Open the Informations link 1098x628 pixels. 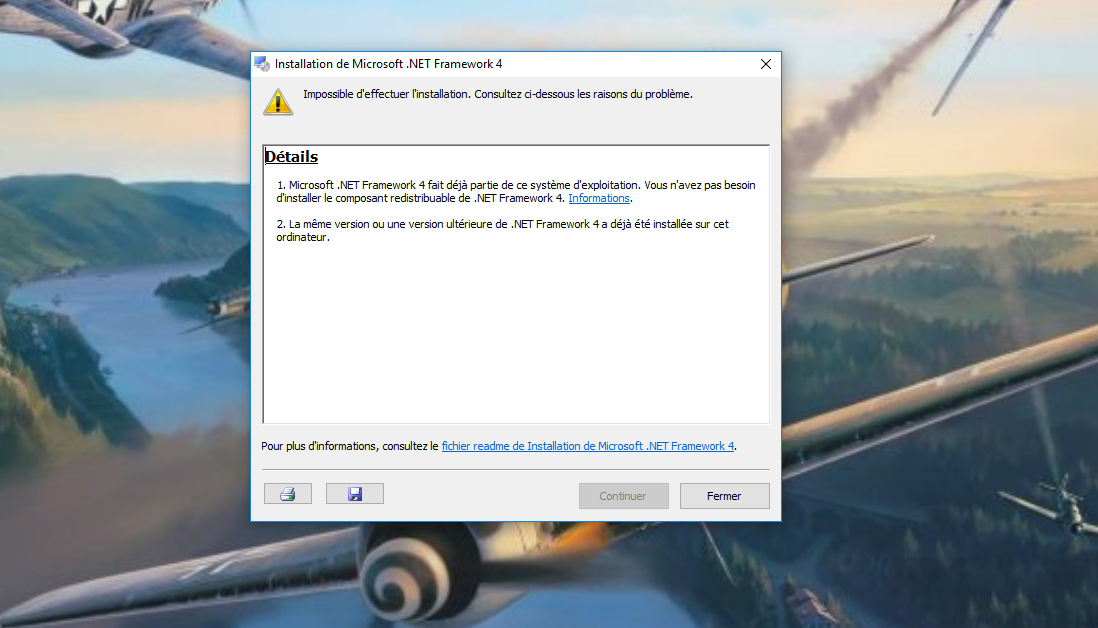click(x=599, y=198)
